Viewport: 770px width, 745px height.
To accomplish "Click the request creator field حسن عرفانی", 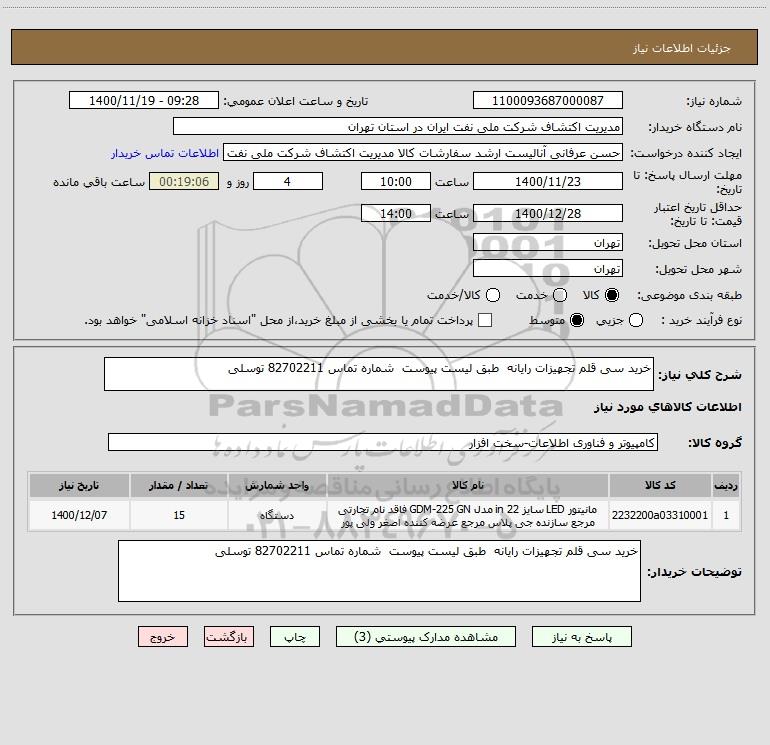I will pos(423,152).
